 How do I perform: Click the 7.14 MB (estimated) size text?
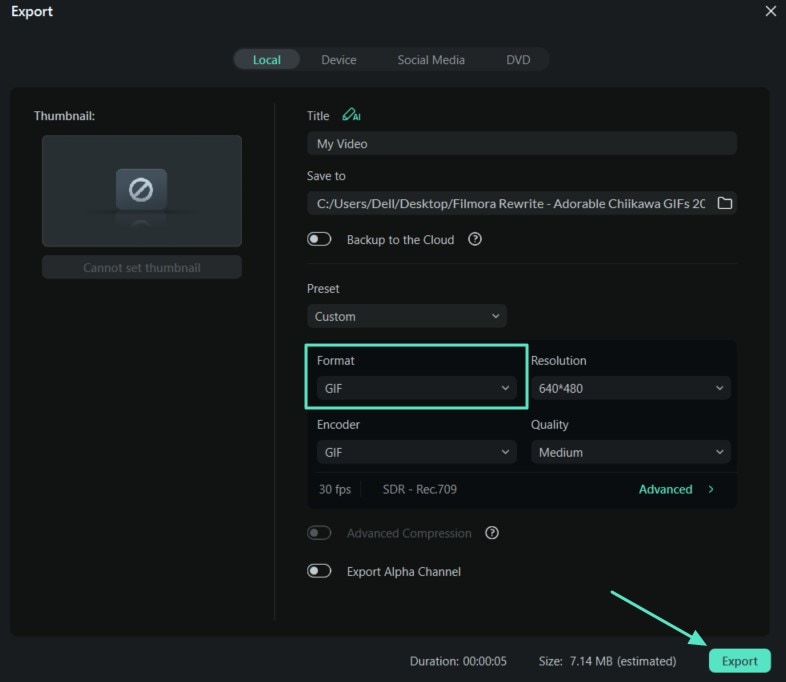(x=623, y=661)
